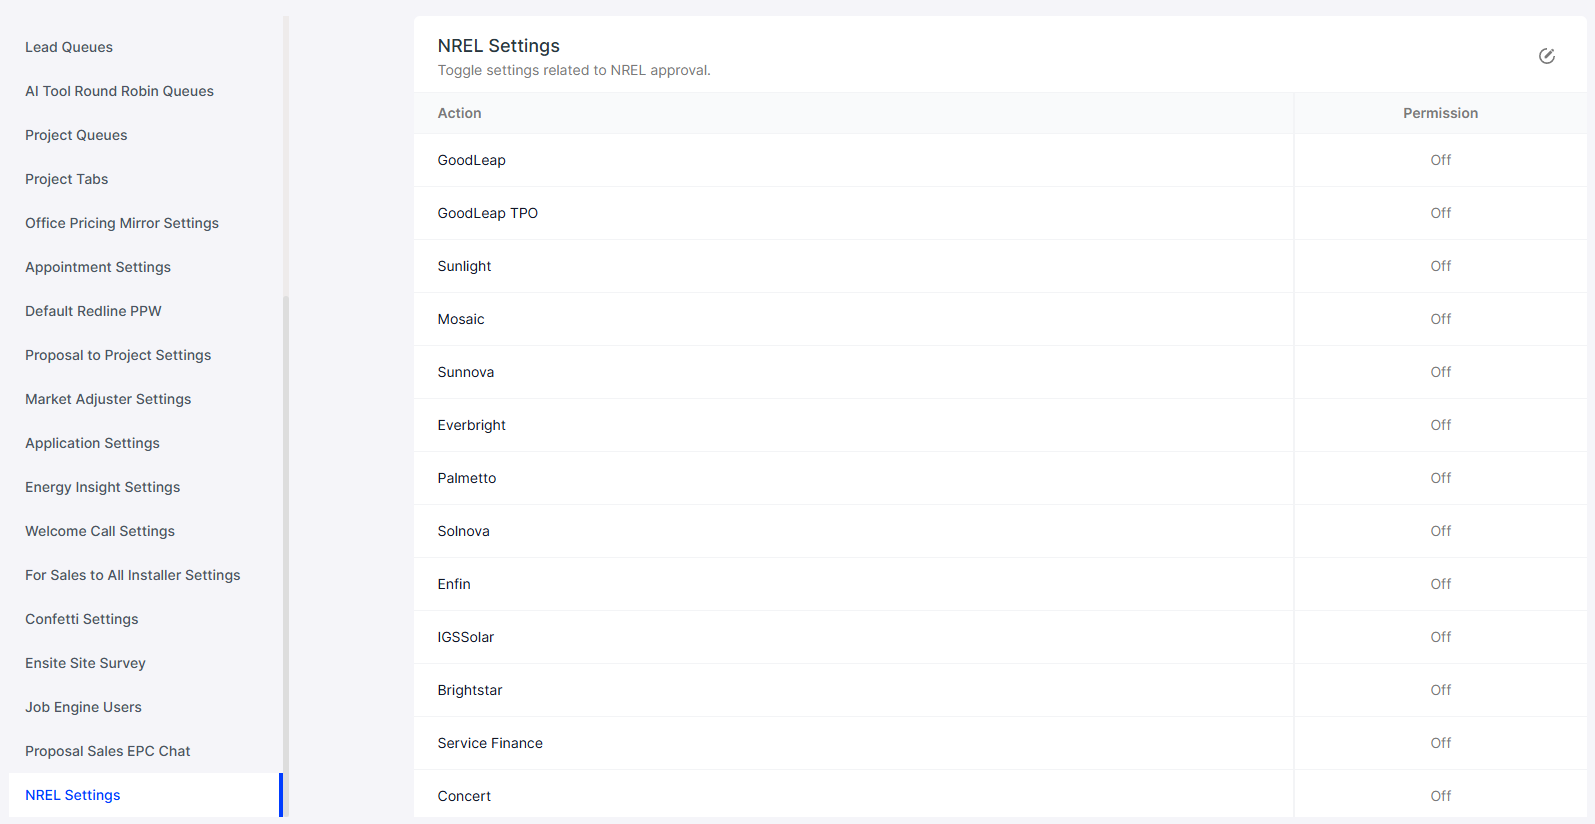The image size is (1595, 824).
Task: Select Project Tabs sidebar item
Action: pyautogui.click(x=66, y=179)
